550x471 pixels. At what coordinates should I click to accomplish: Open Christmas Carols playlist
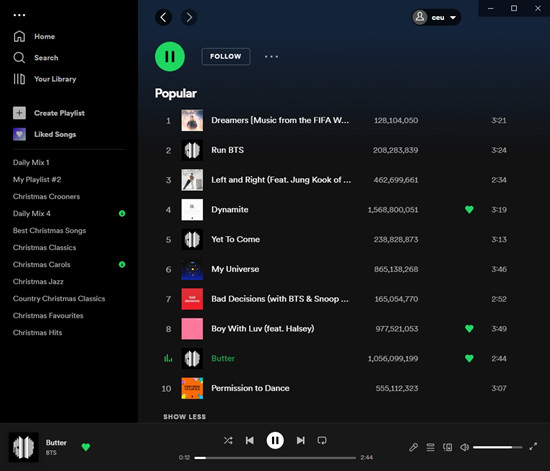point(41,264)
